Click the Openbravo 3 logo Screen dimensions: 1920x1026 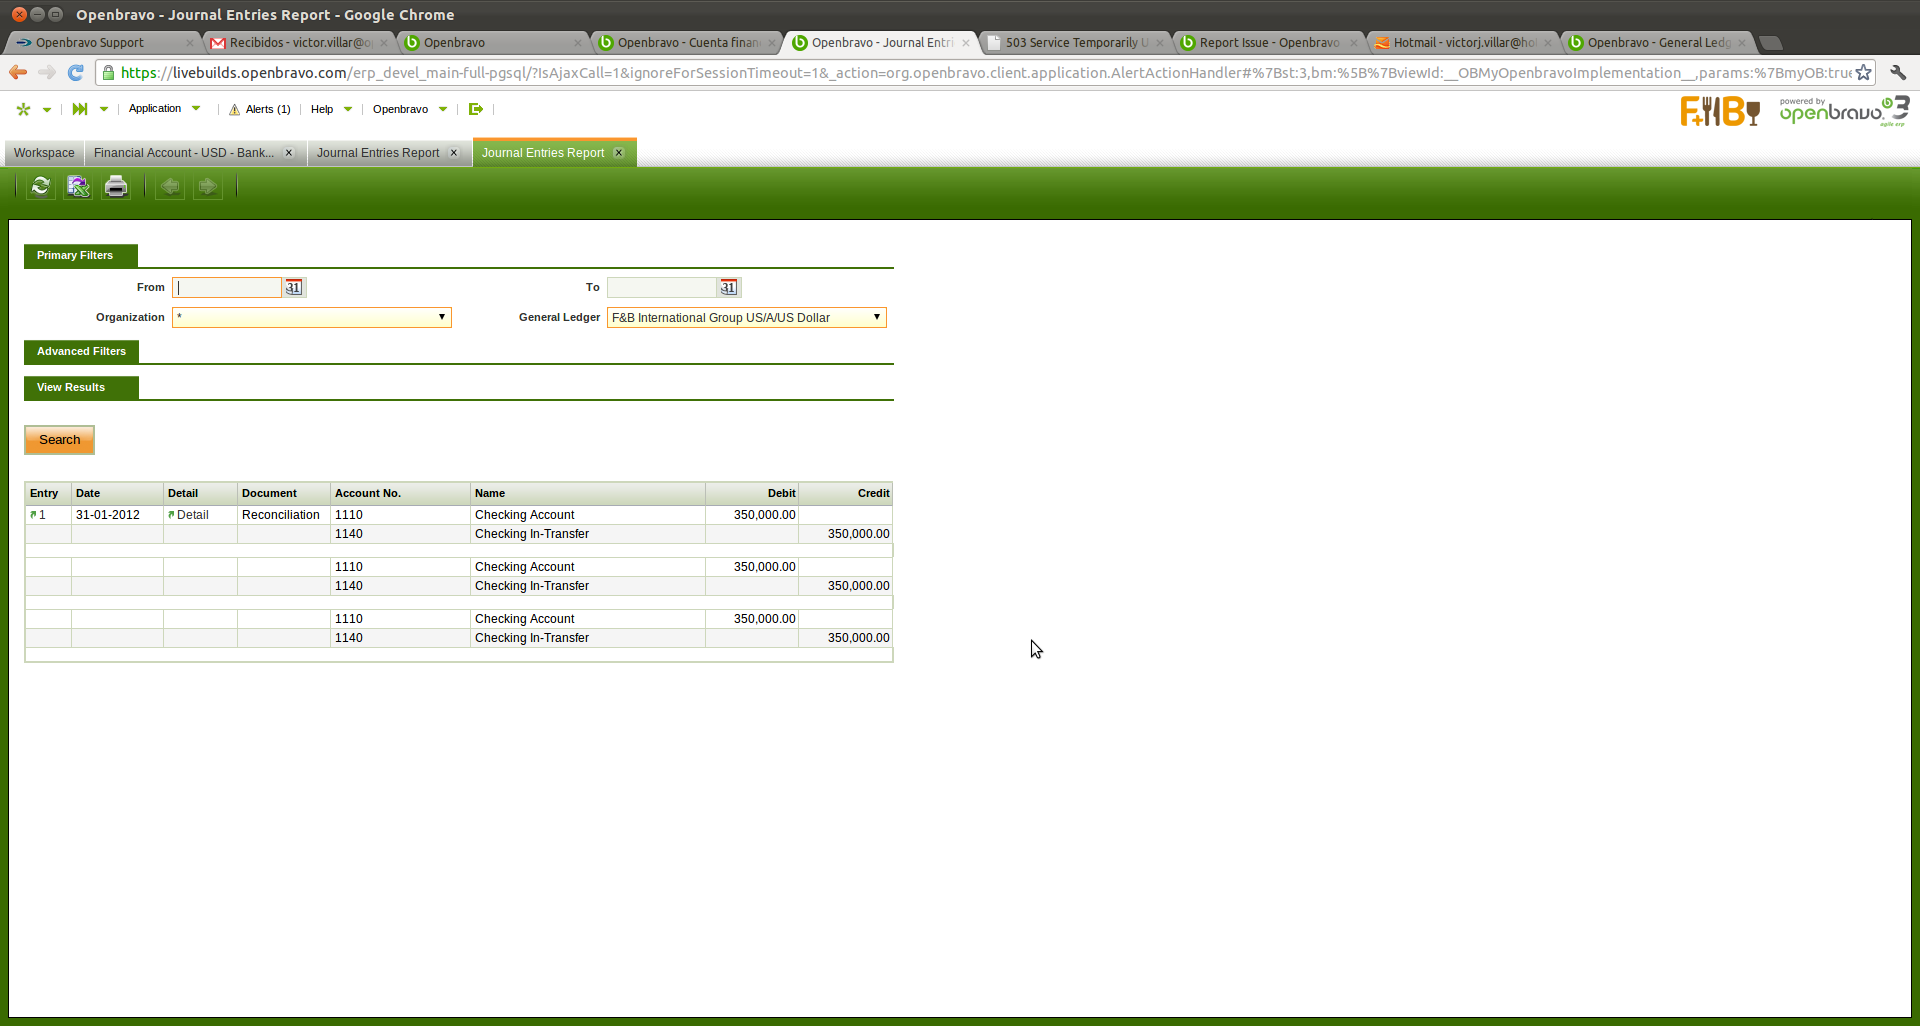[x=1844, y=111]
